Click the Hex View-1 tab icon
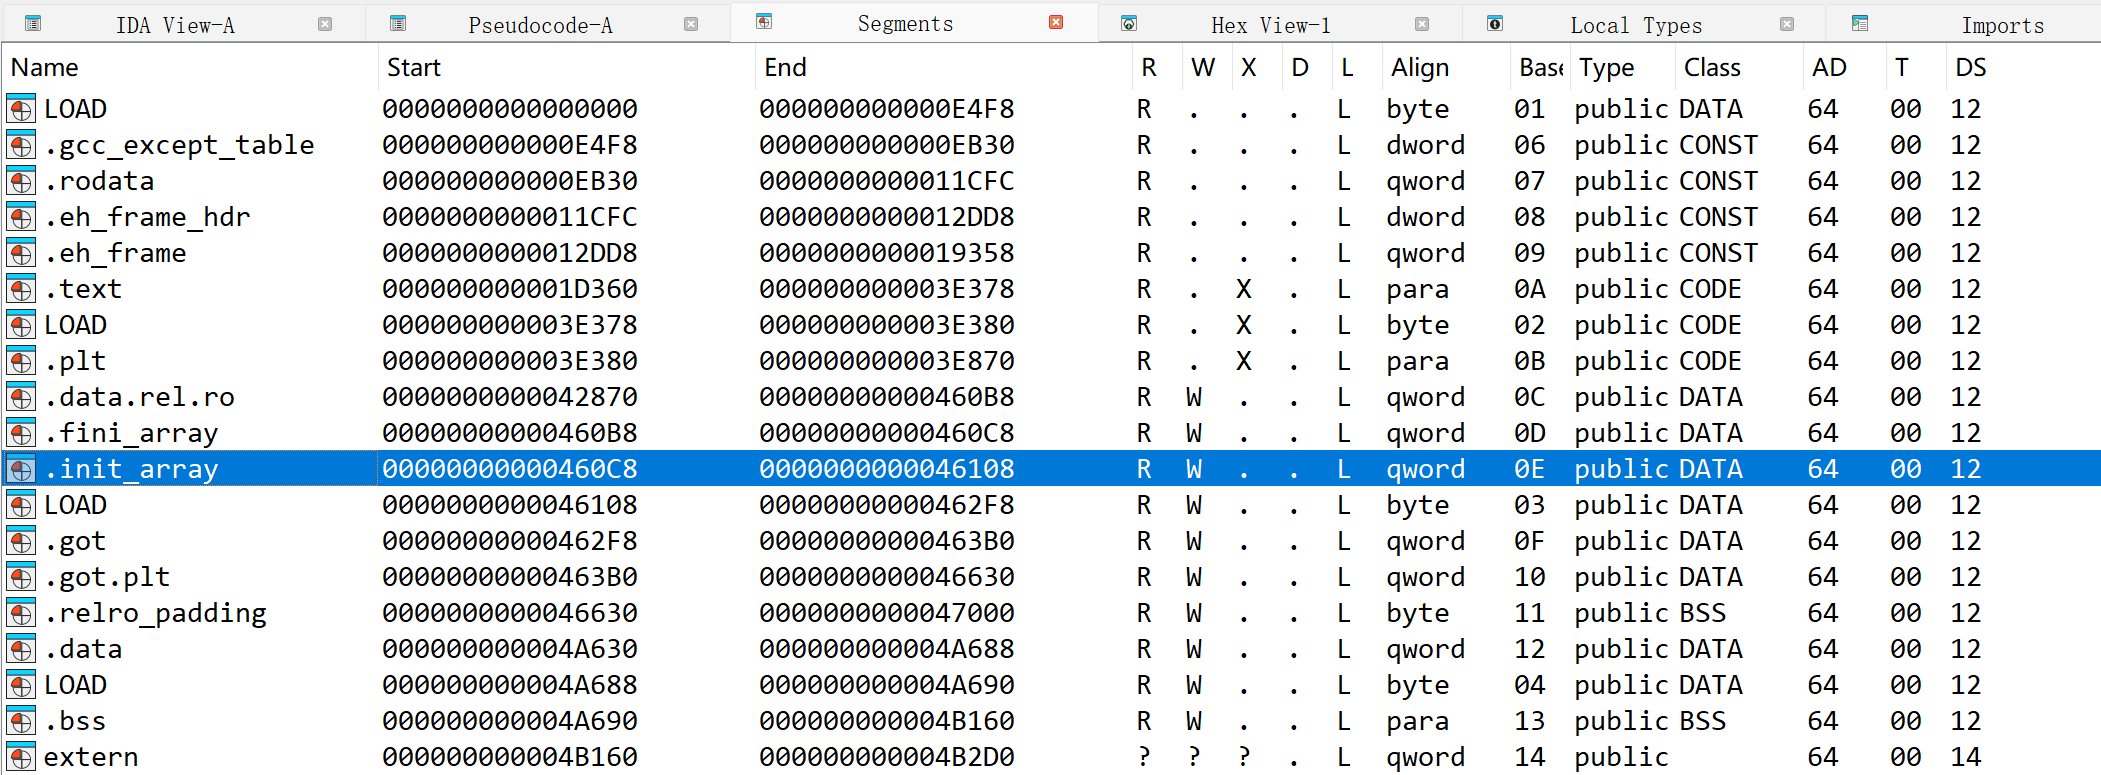Screen dimensions: 2101x775 click(x=1129, y=24)
